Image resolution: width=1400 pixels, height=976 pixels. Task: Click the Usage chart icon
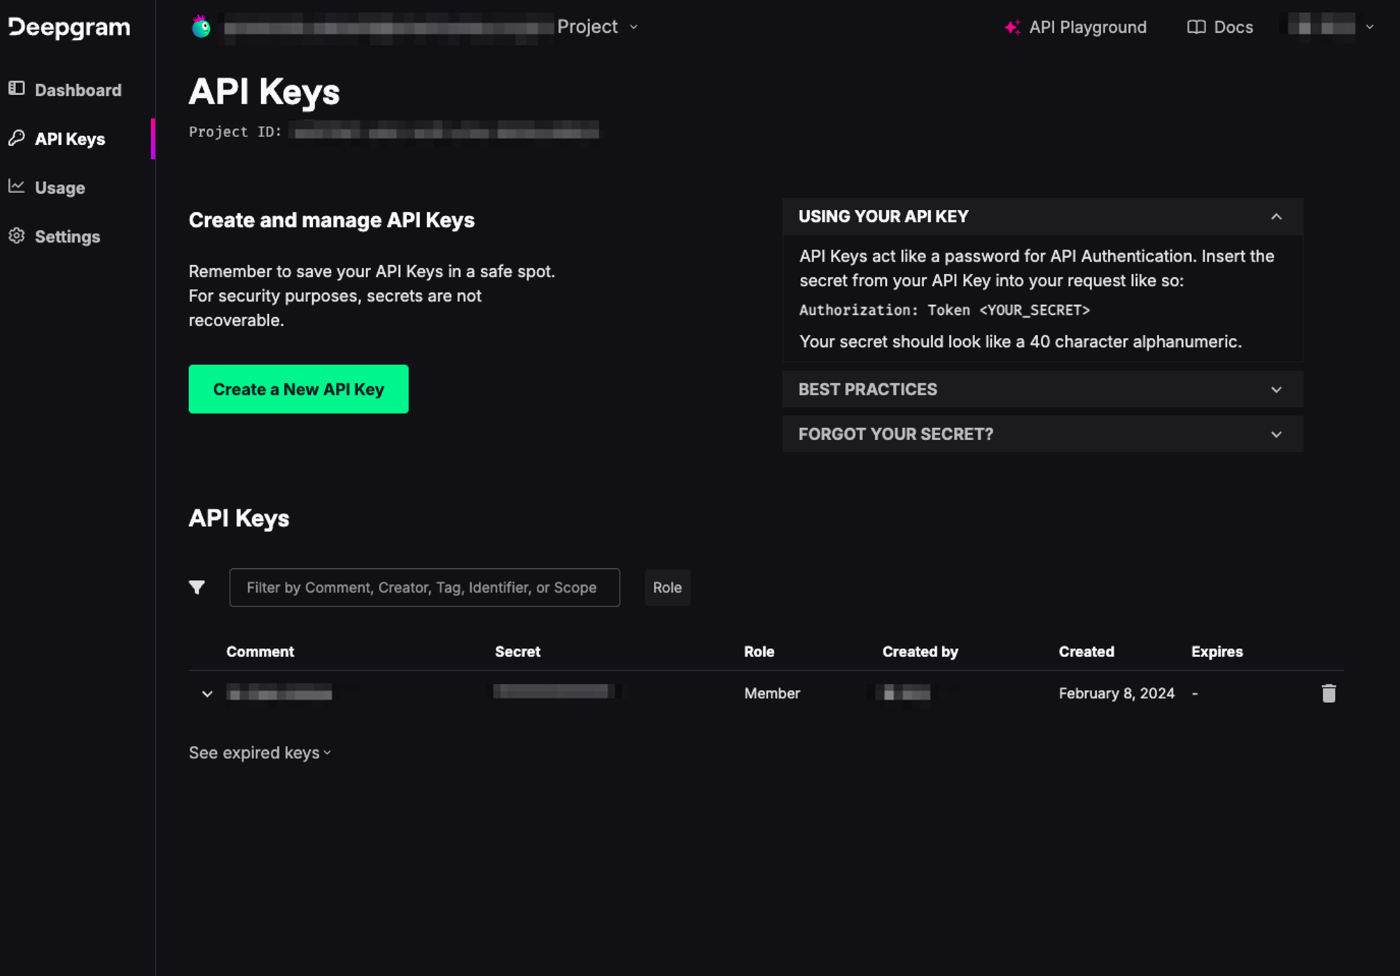tap(17, 186)
